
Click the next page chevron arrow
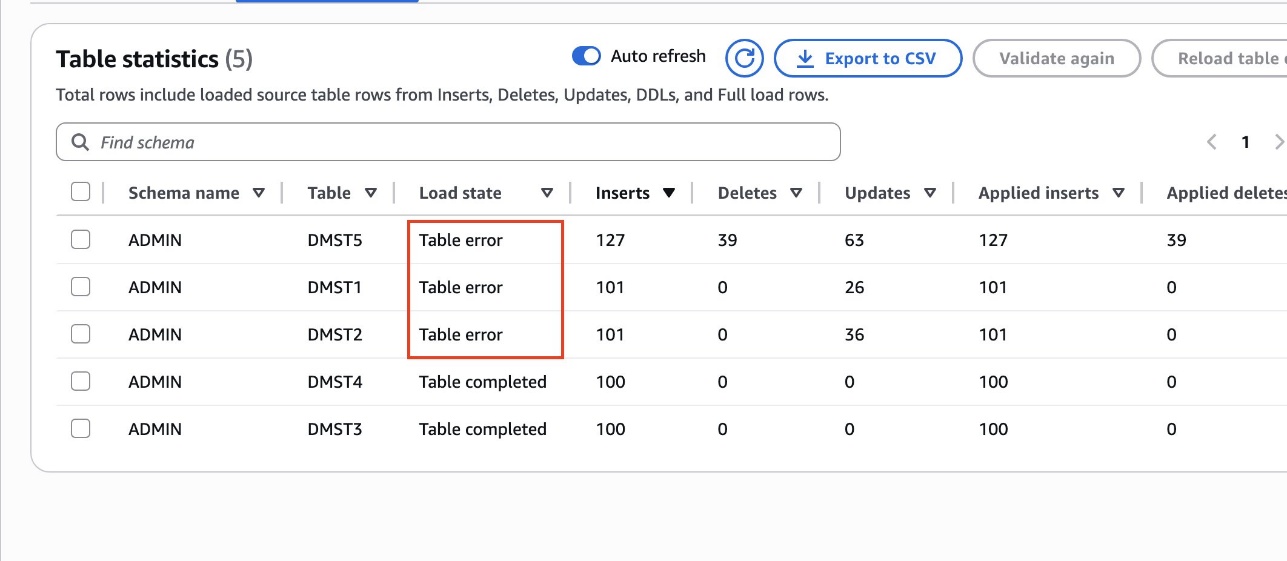[x=1278, y=142]
